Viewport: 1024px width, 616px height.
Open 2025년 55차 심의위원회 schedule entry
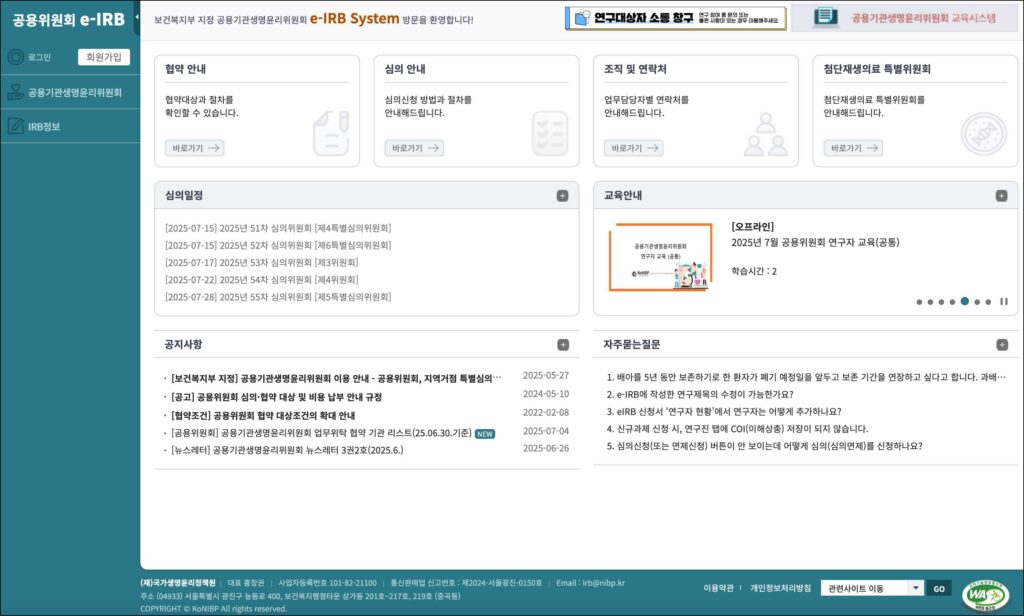click(x=278, y=297)
